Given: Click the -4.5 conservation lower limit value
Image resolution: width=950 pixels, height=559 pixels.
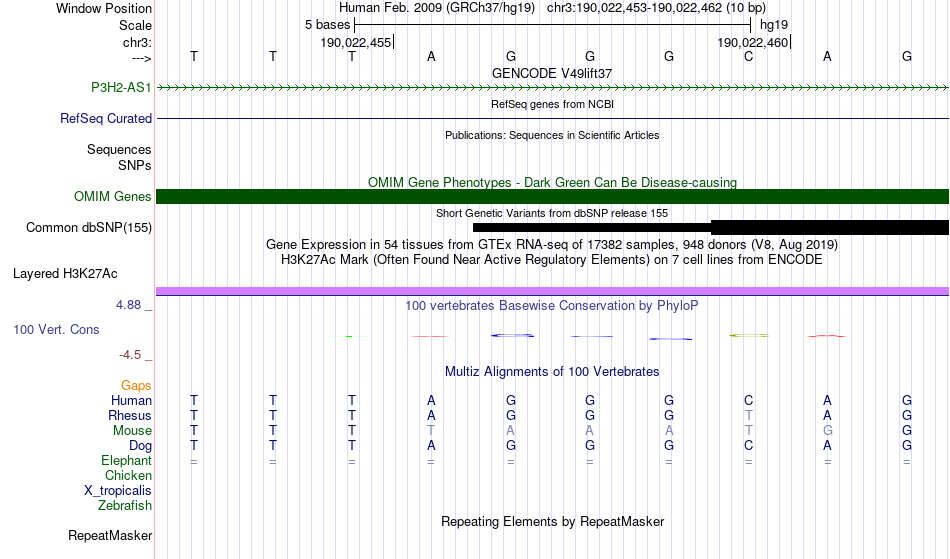Looking at the screenshot, I should tap(130, 355).
